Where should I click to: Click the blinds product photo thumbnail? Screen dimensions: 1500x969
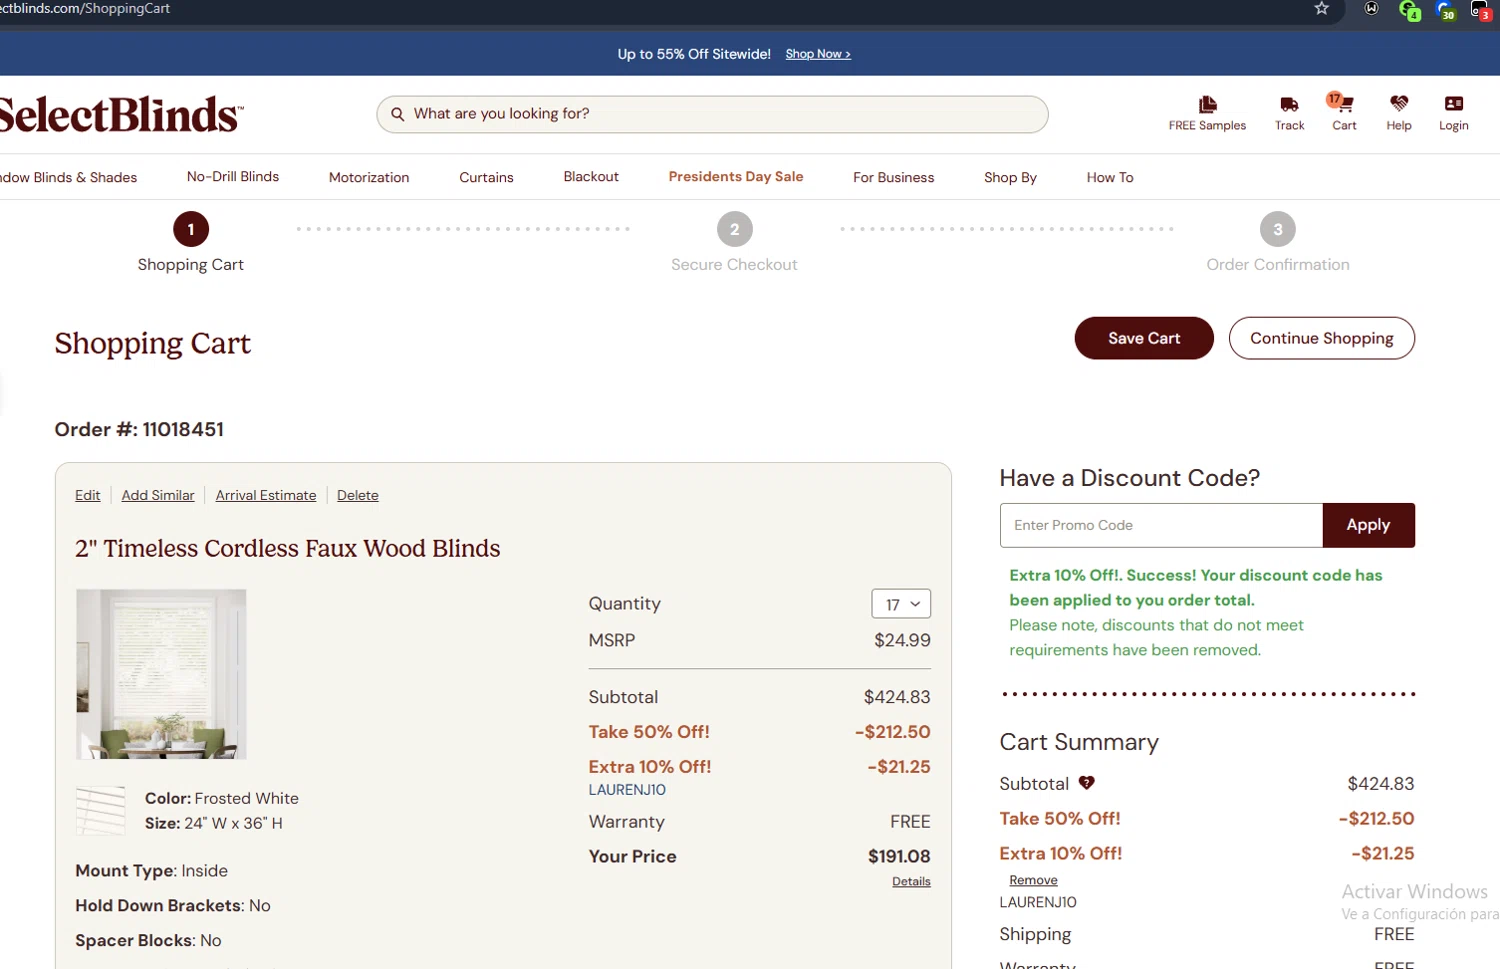click(161, 674)
